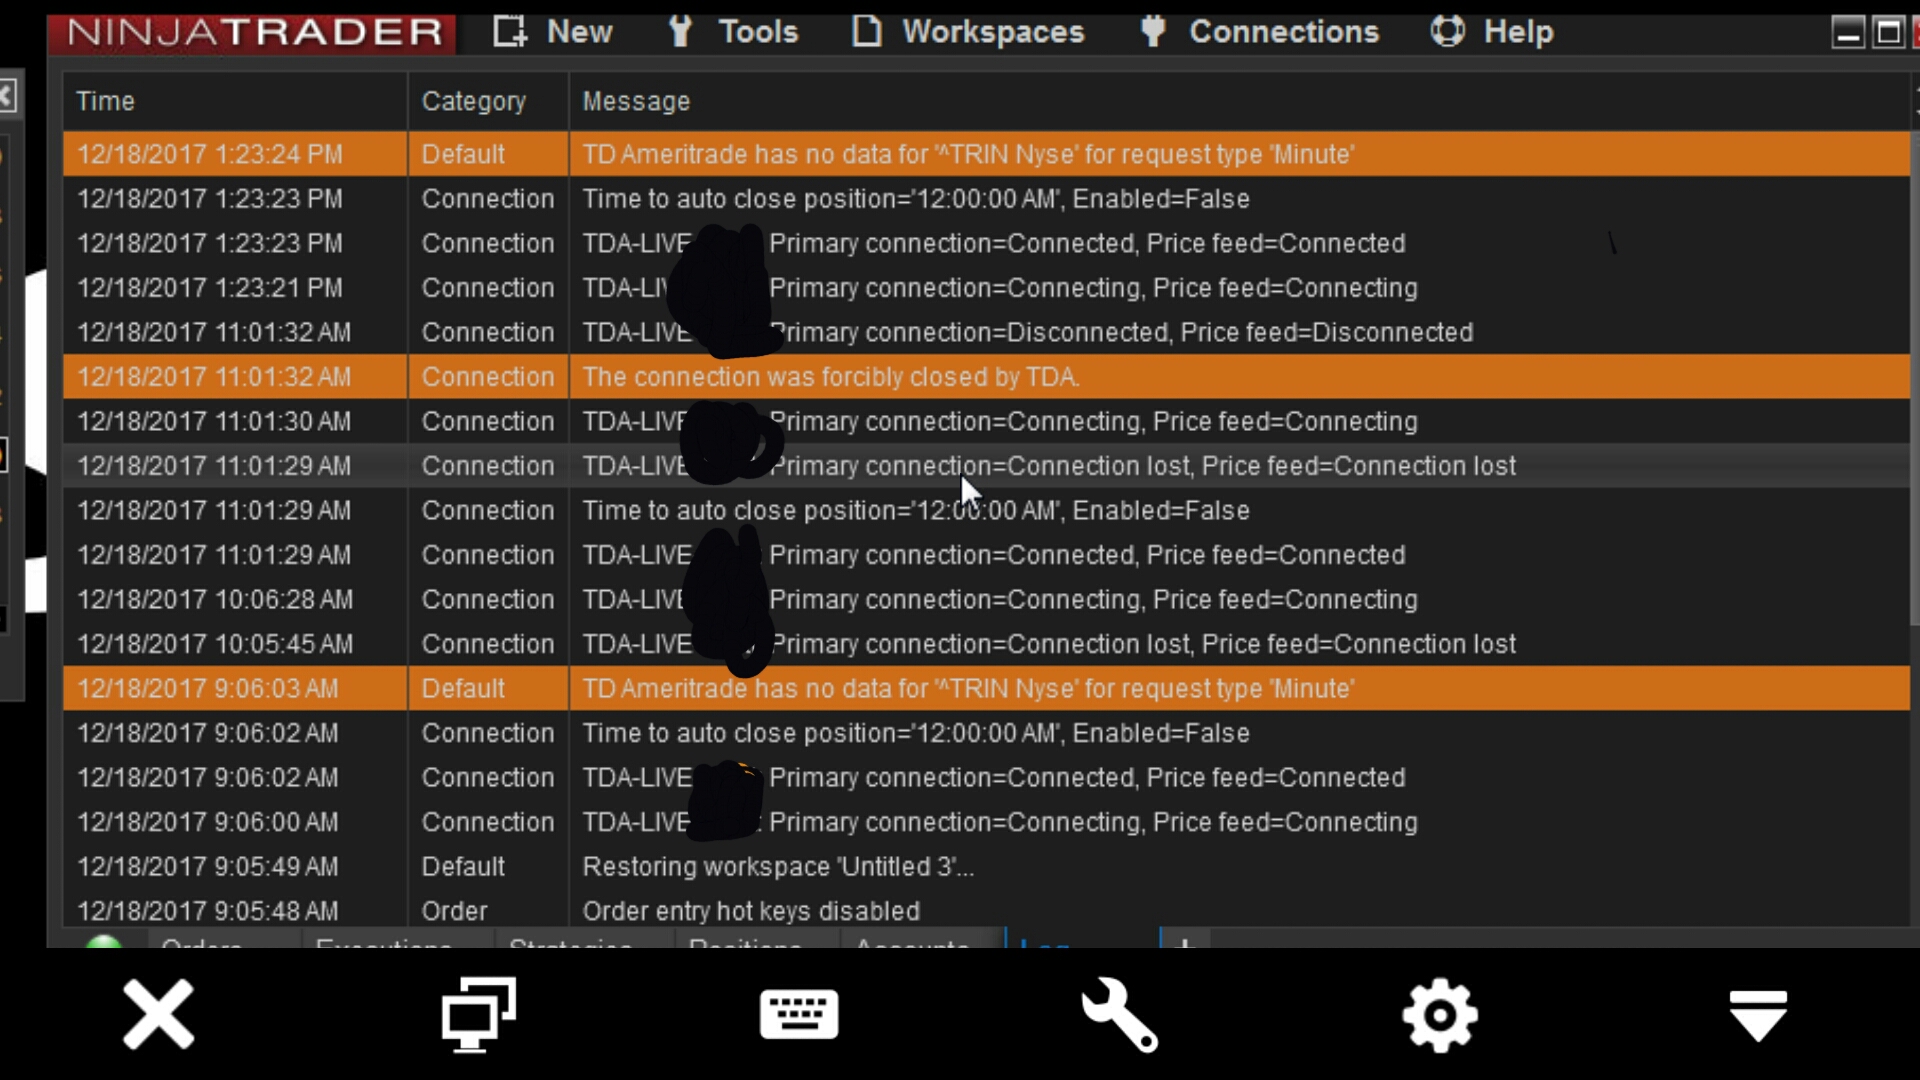Open the New menu
The height and width of the screenshot is (1080, 1920).
pyautogui.click(x=553, y=32)
